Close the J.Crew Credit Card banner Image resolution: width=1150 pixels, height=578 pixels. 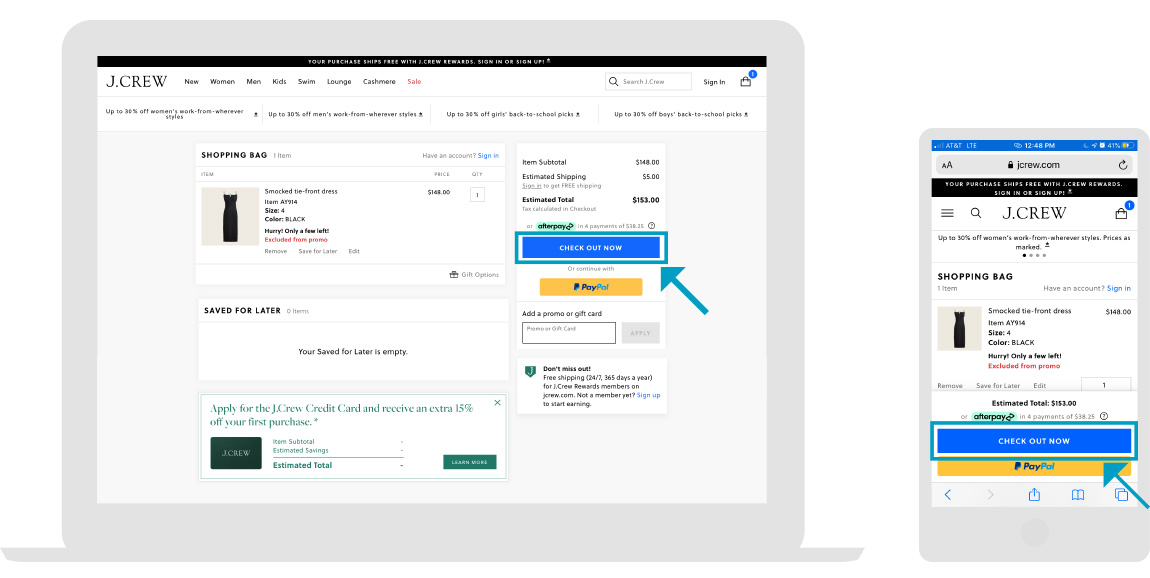[497, 403]
